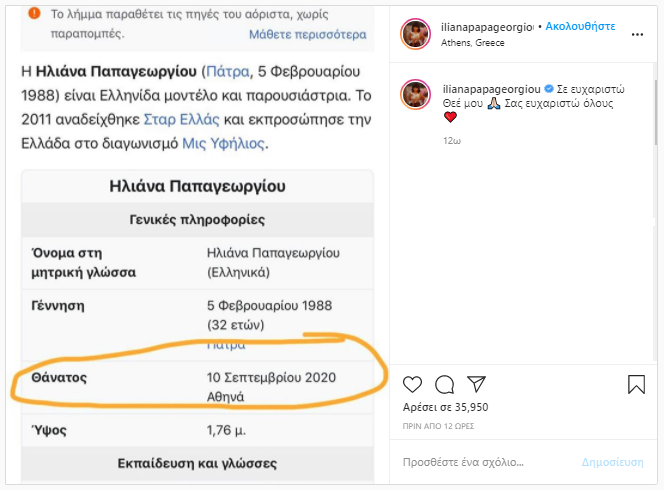Image resolution: width=664 pixels, height=490 pixels.
Task: Like the post with the heart icon
Action: click(412, 385)
